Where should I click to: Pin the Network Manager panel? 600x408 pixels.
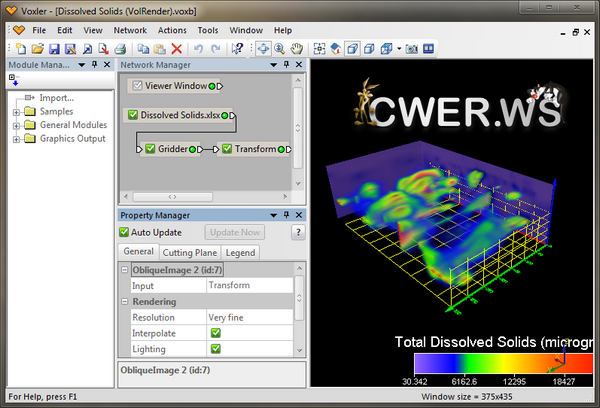(x=286, y=65)
